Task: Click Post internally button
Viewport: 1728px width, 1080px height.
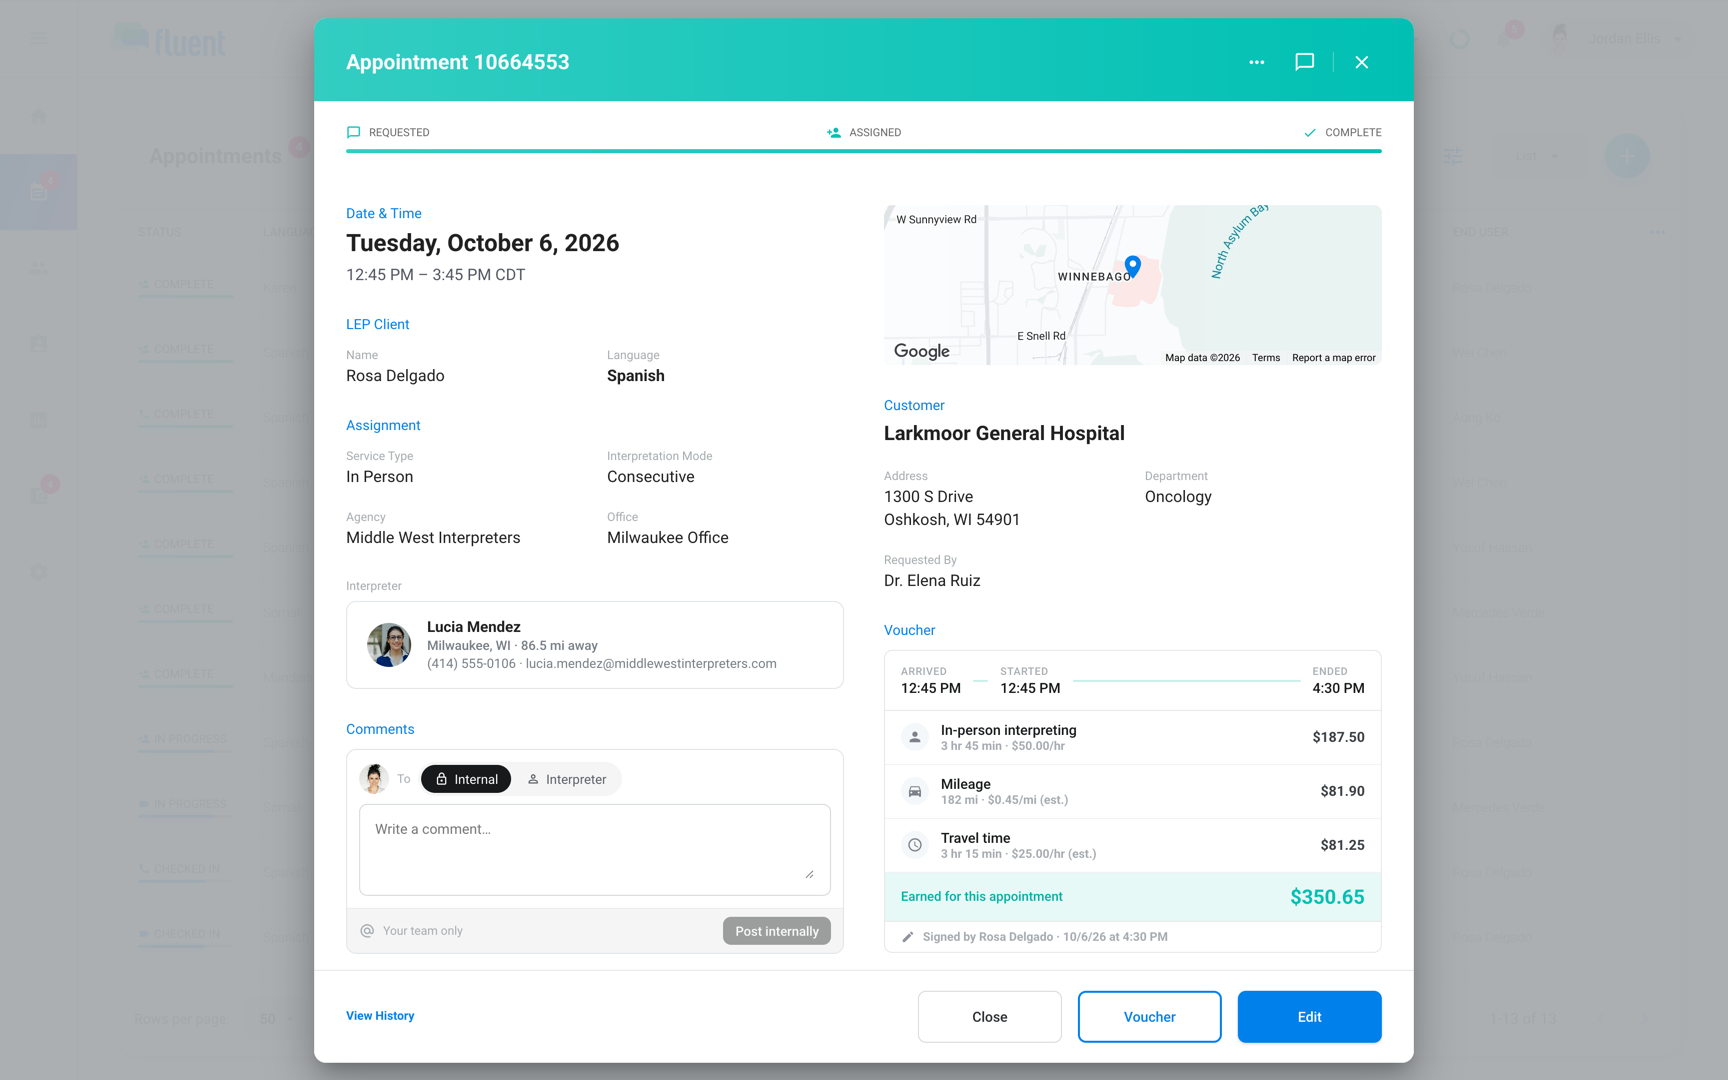Action: [x=776, y=931]
